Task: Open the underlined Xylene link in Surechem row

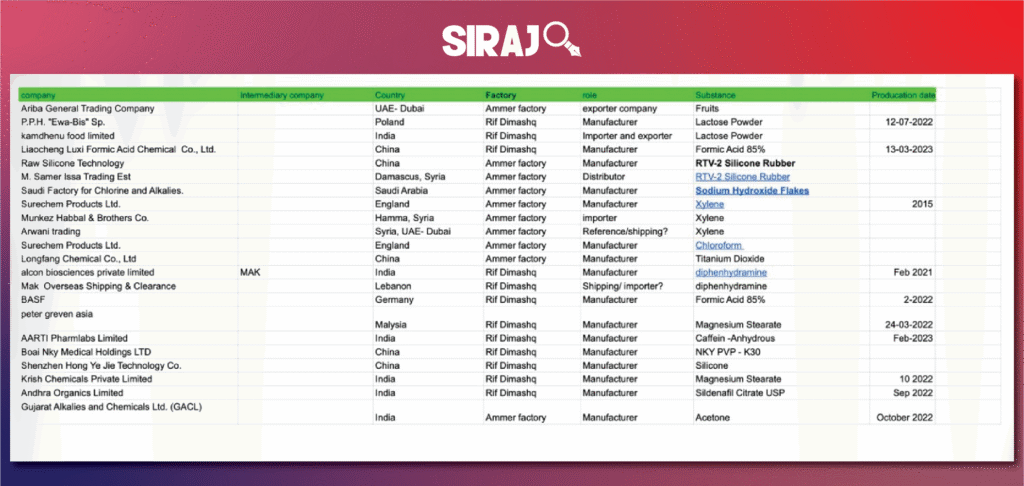Action: pos(709,204)
